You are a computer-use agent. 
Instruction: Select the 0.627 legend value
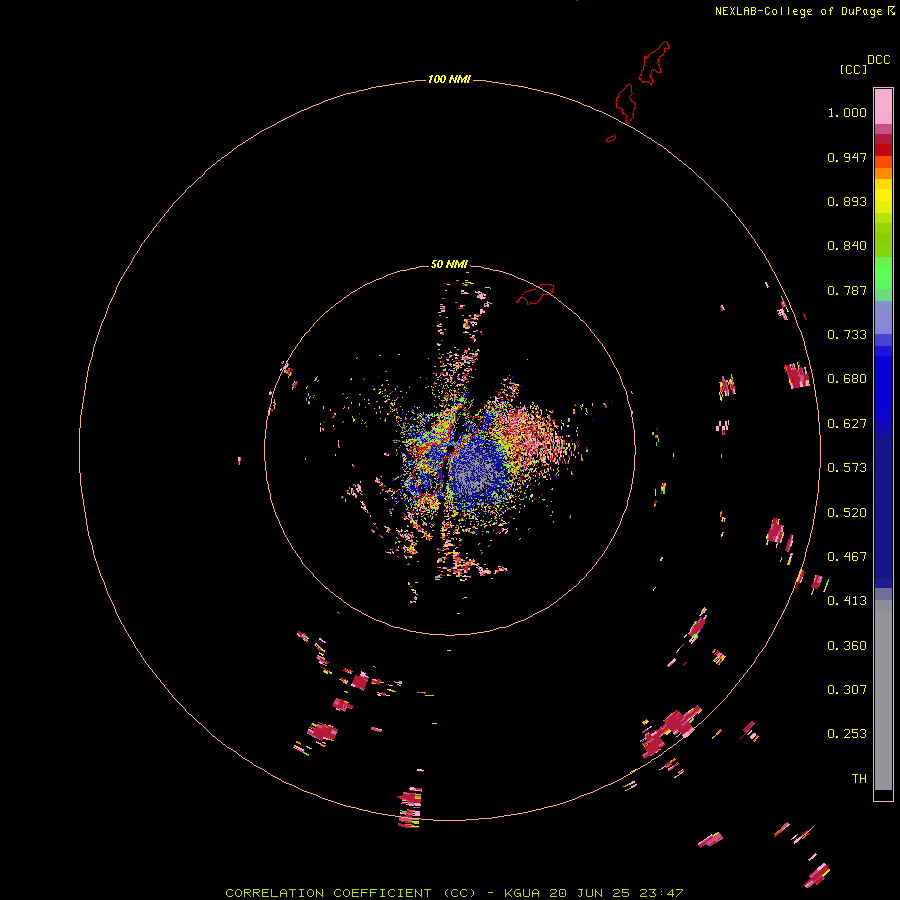tap(847, 424)
